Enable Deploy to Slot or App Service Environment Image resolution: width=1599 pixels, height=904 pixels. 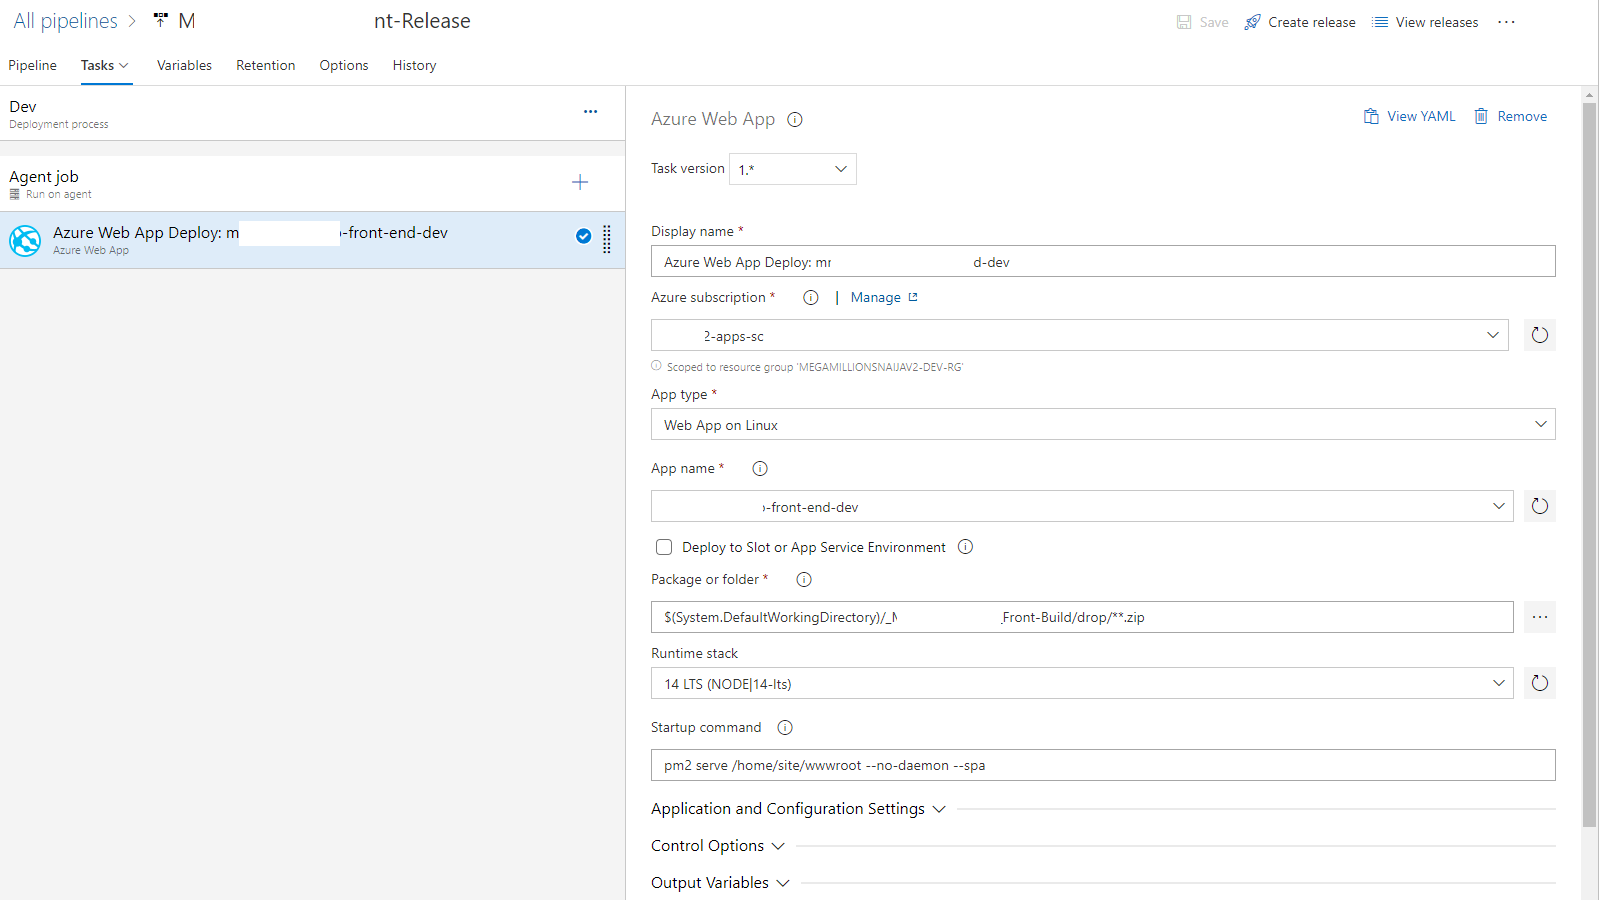click(664, 547)
